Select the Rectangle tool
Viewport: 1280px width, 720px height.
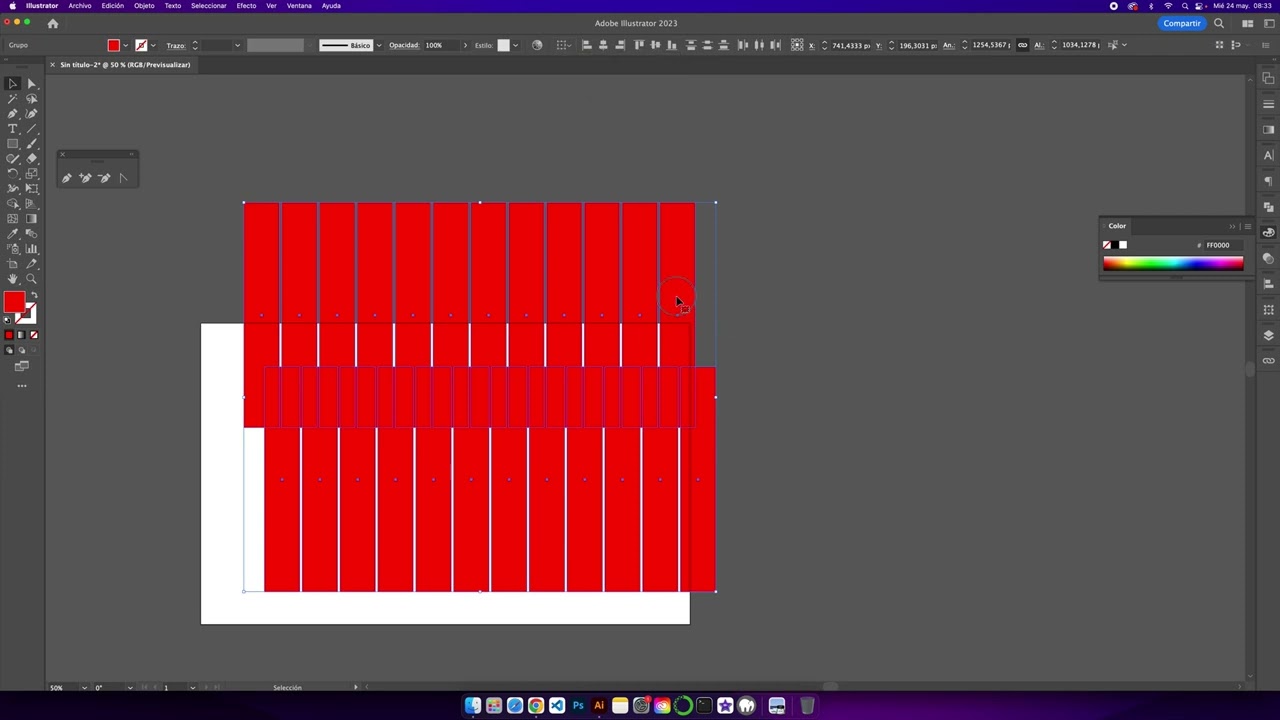click(12, 144)
